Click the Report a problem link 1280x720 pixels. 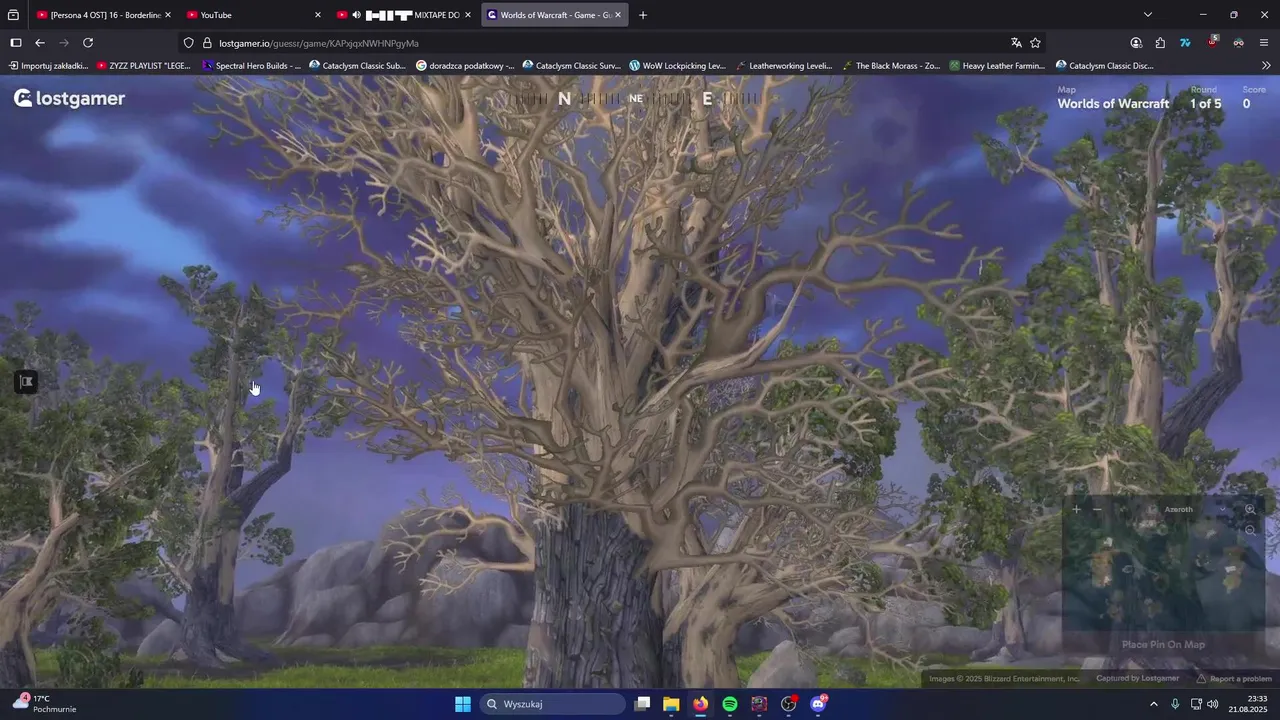click(1234, 678)
